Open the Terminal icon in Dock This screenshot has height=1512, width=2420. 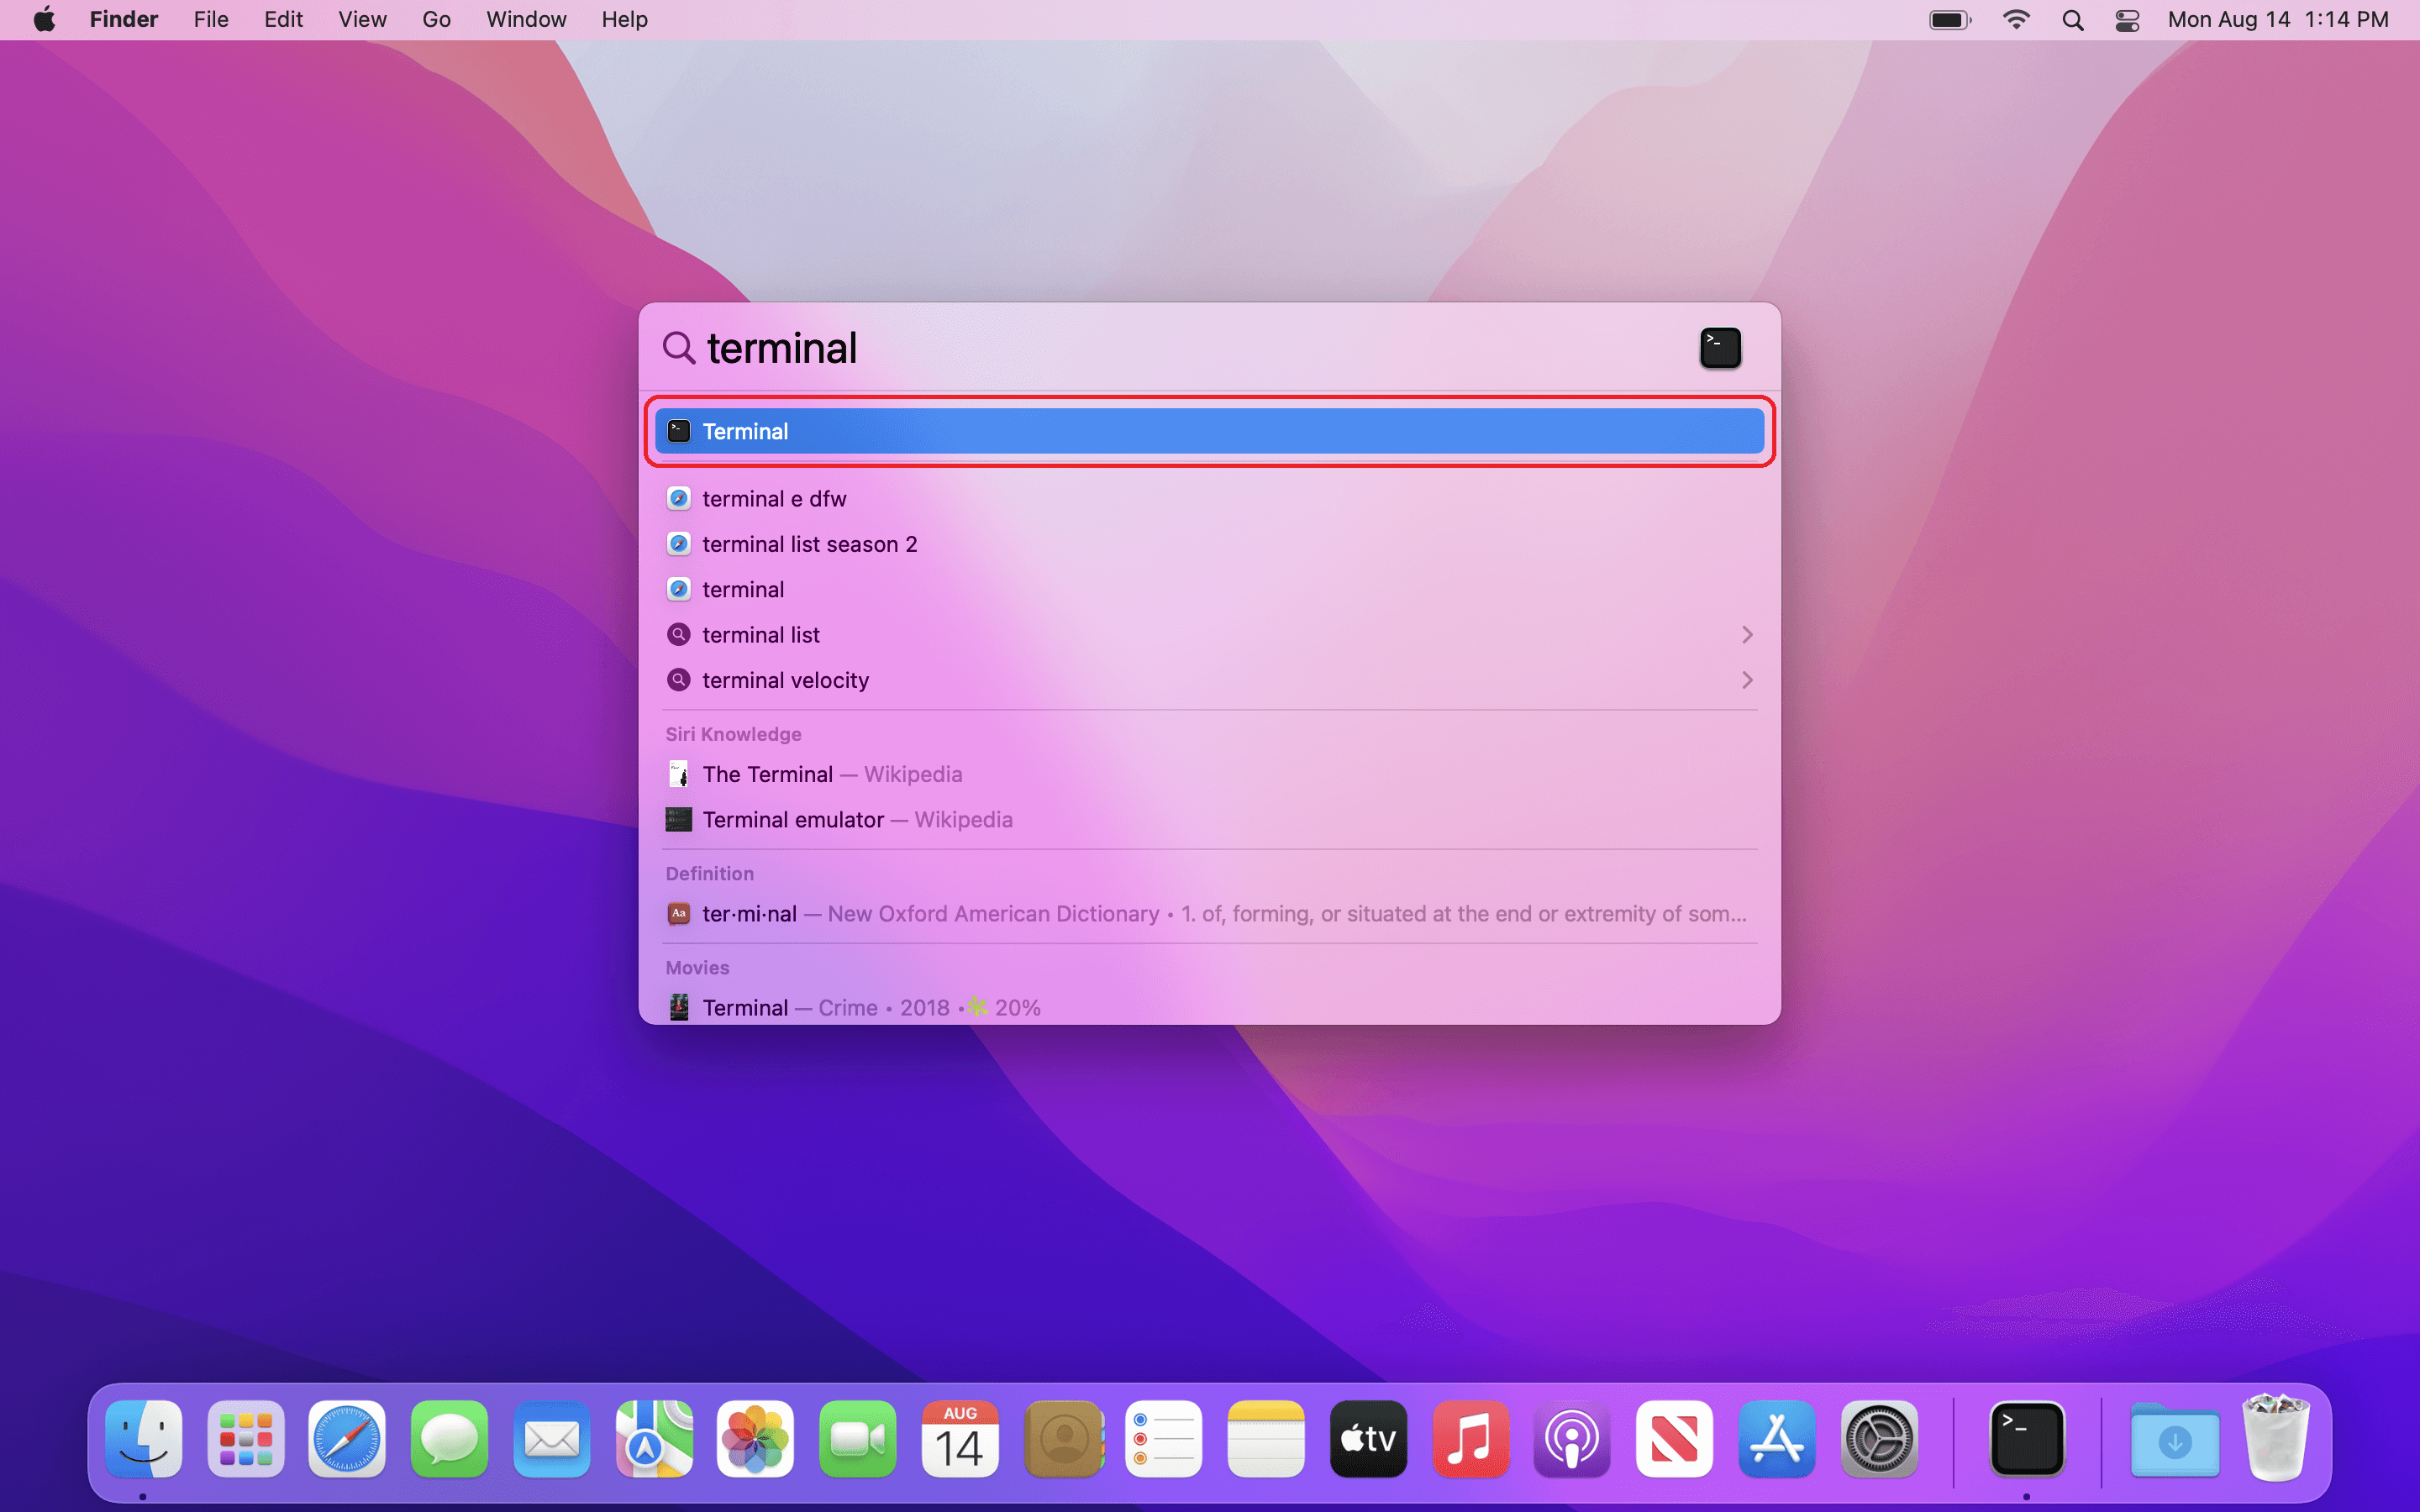tap(2026, 1439)
